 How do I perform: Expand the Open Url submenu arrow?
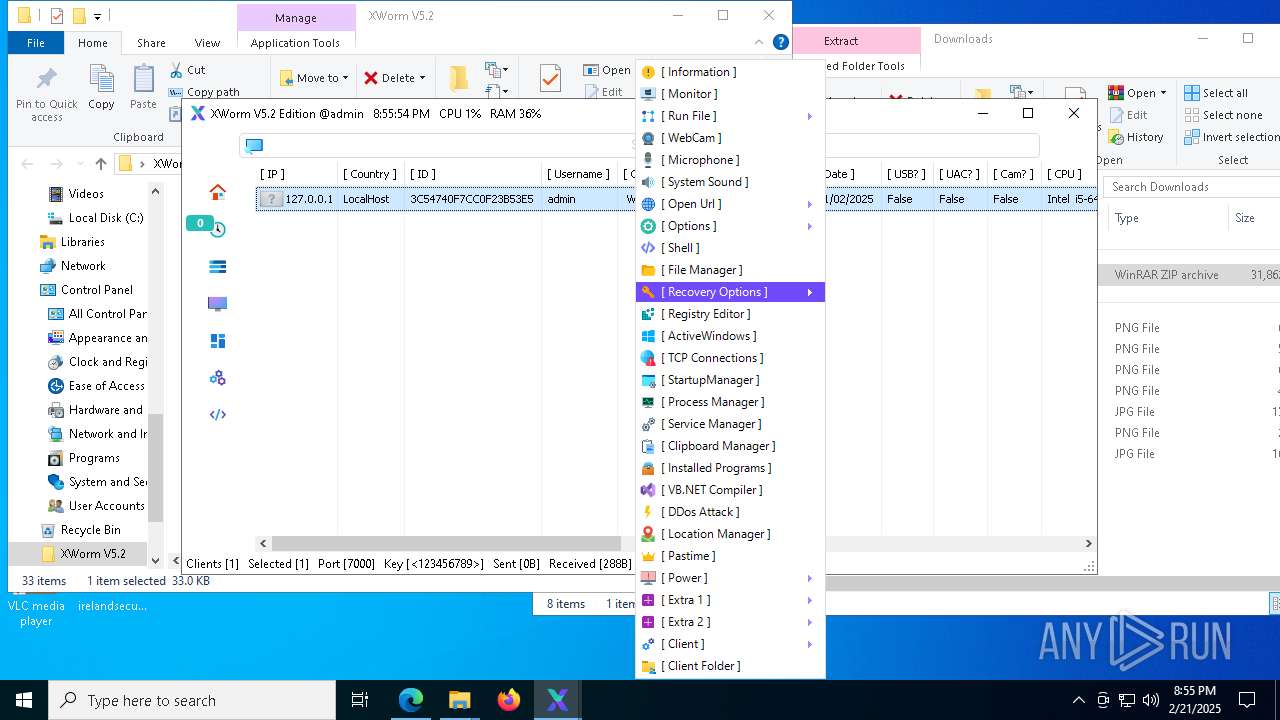tap(809, 204)
